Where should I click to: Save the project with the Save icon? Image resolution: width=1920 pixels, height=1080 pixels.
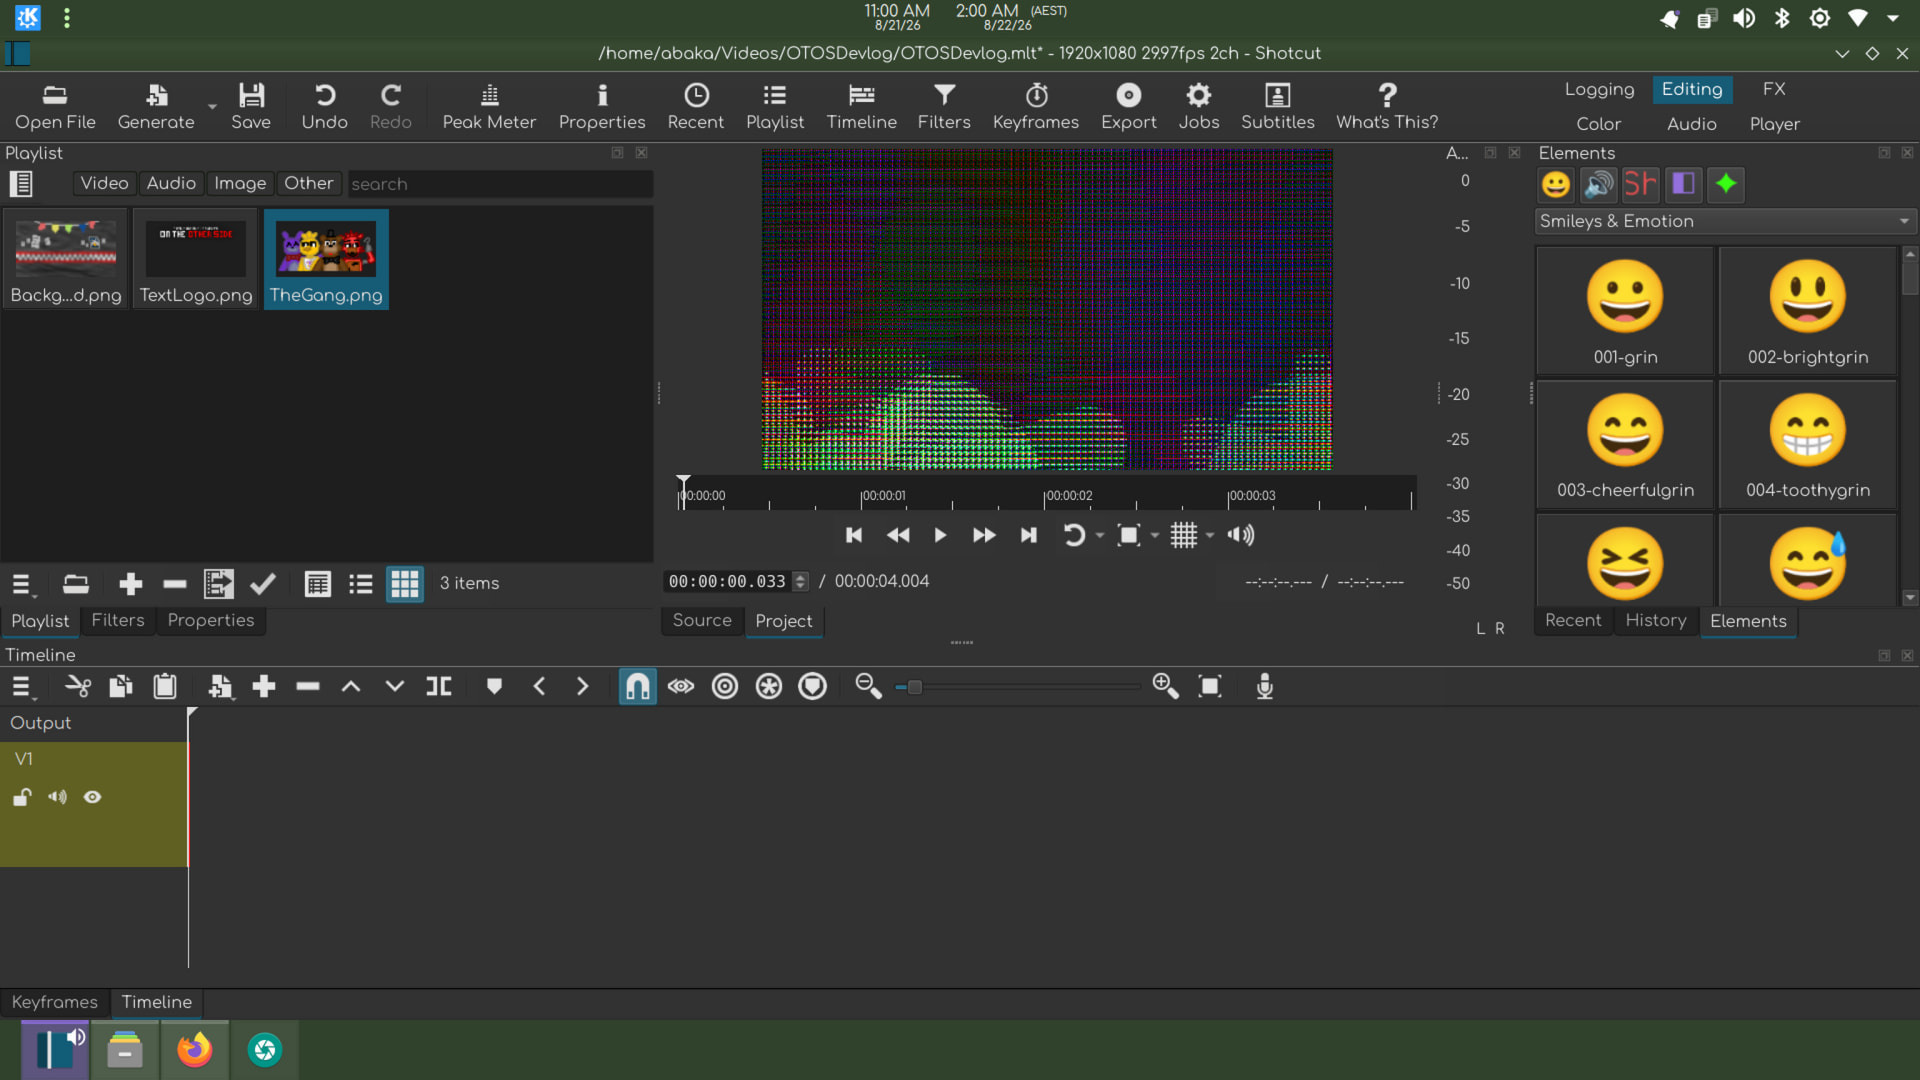[x=251, y=106]
